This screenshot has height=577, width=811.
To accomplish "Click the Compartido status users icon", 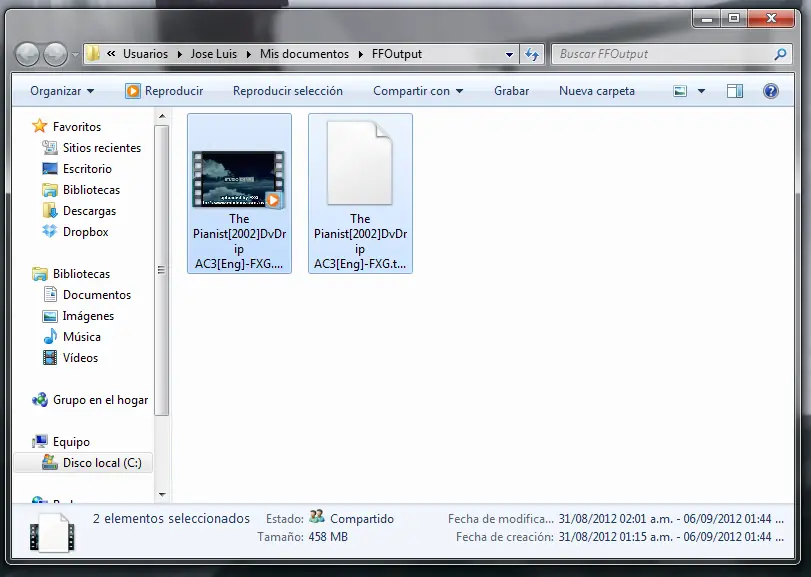I will (x=317, y=517).
